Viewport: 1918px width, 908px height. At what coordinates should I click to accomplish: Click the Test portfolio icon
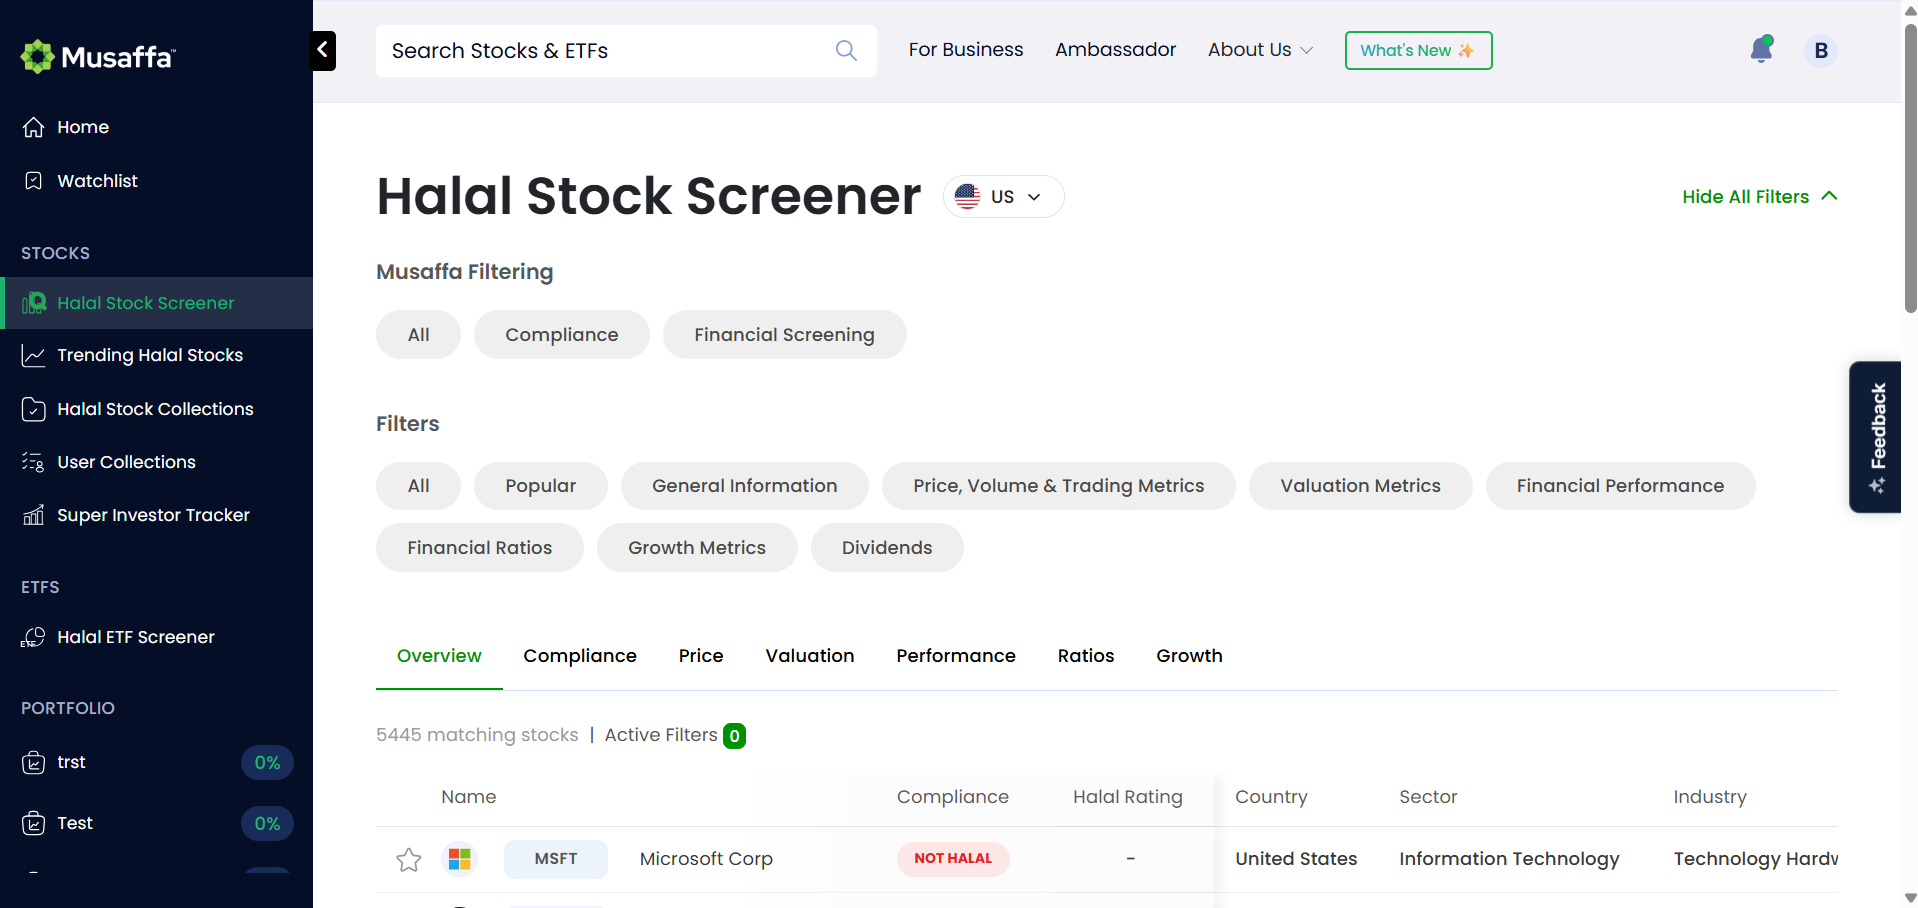(x=34, y=823)
